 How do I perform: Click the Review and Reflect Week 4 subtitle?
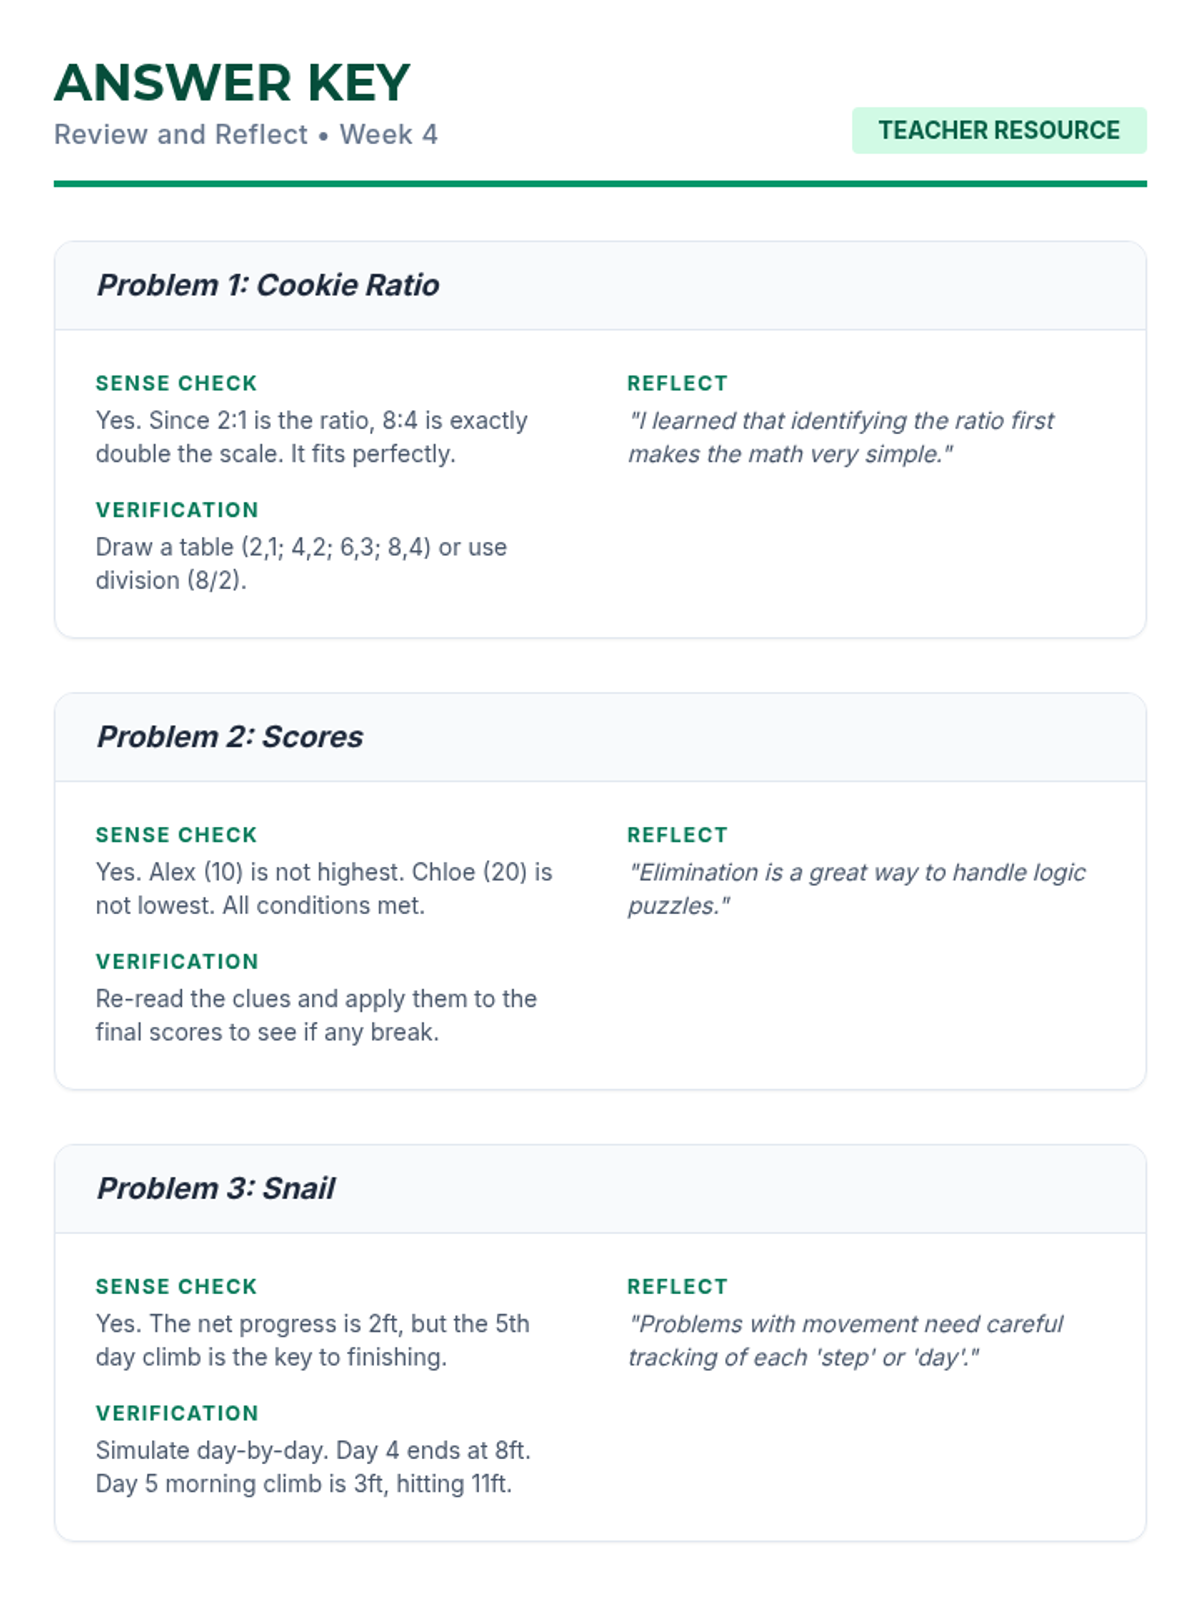point(246,135)
